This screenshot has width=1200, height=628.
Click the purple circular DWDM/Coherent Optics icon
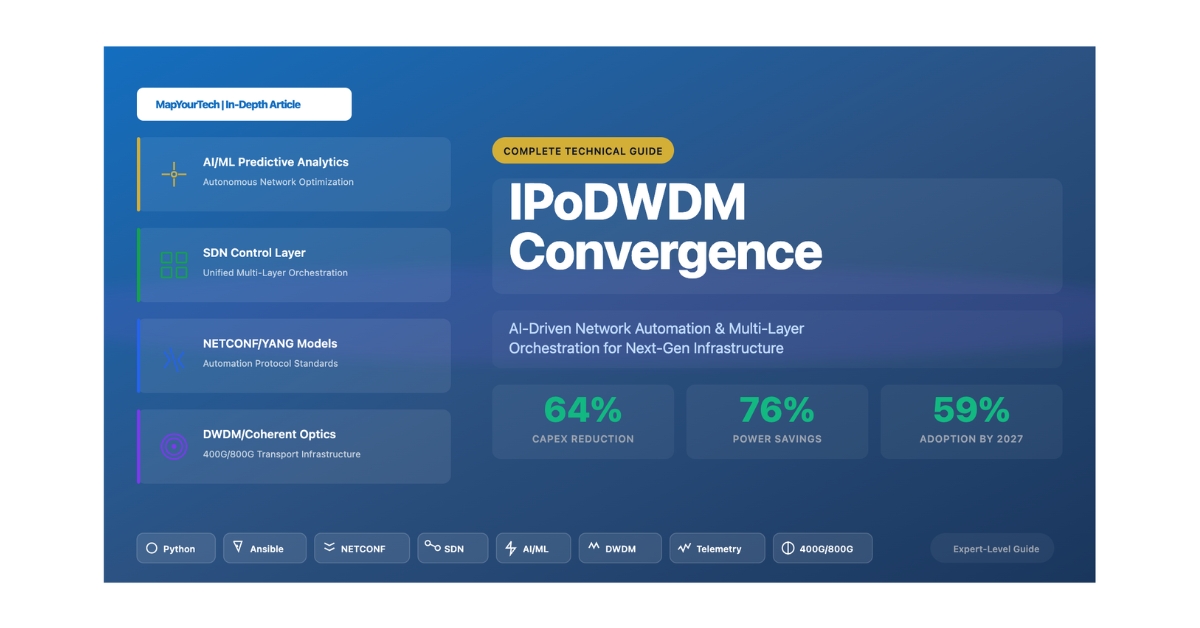pos(174,446)
